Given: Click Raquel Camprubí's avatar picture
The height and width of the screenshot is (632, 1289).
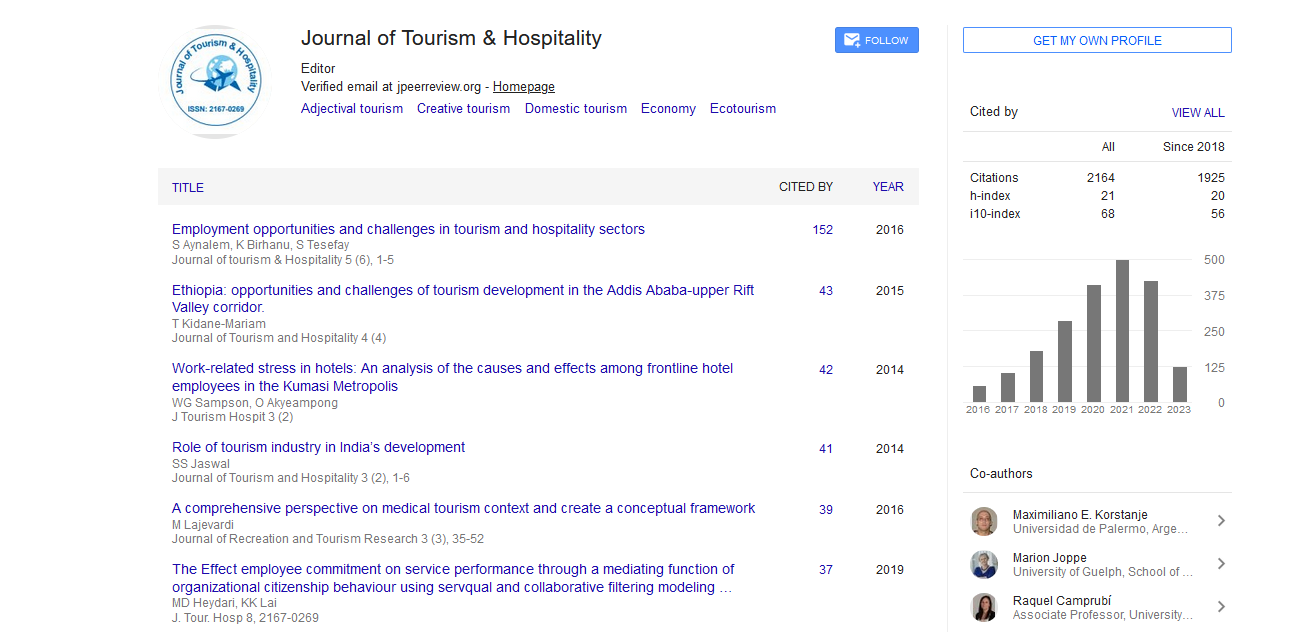Looking at the screenshot, I should 984,607.
